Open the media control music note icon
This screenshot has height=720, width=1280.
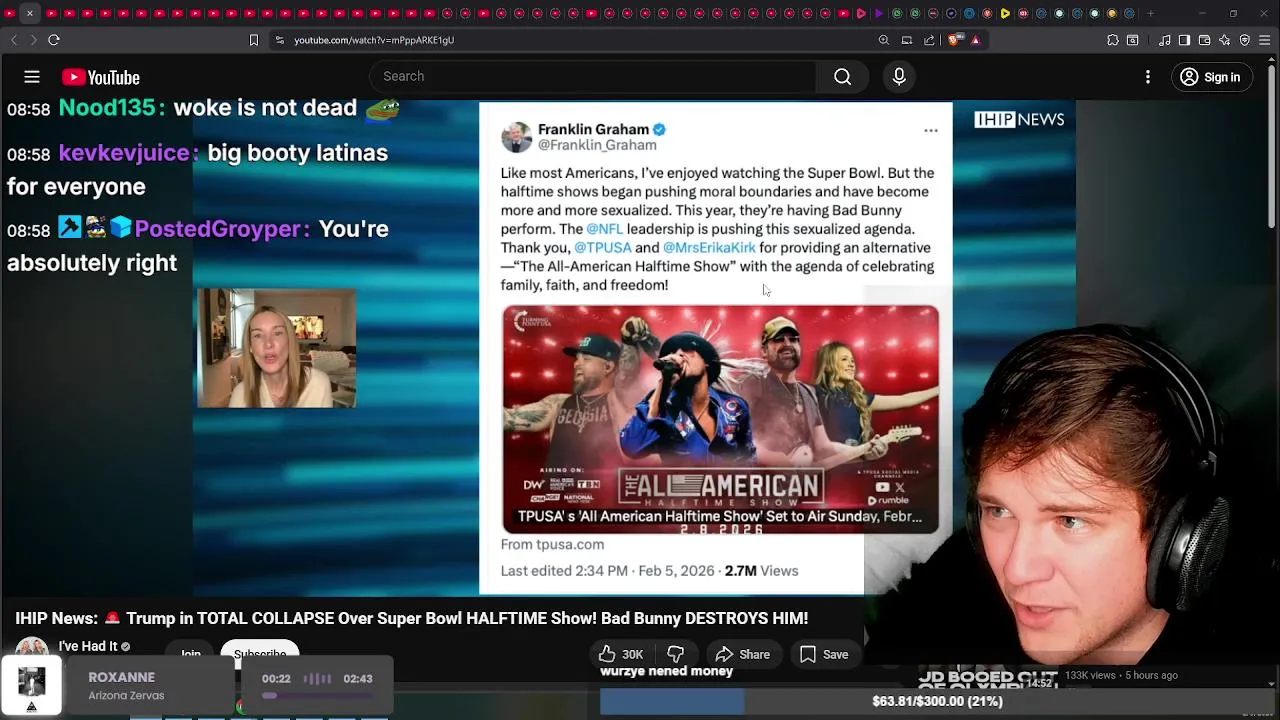click(1165, 40)
